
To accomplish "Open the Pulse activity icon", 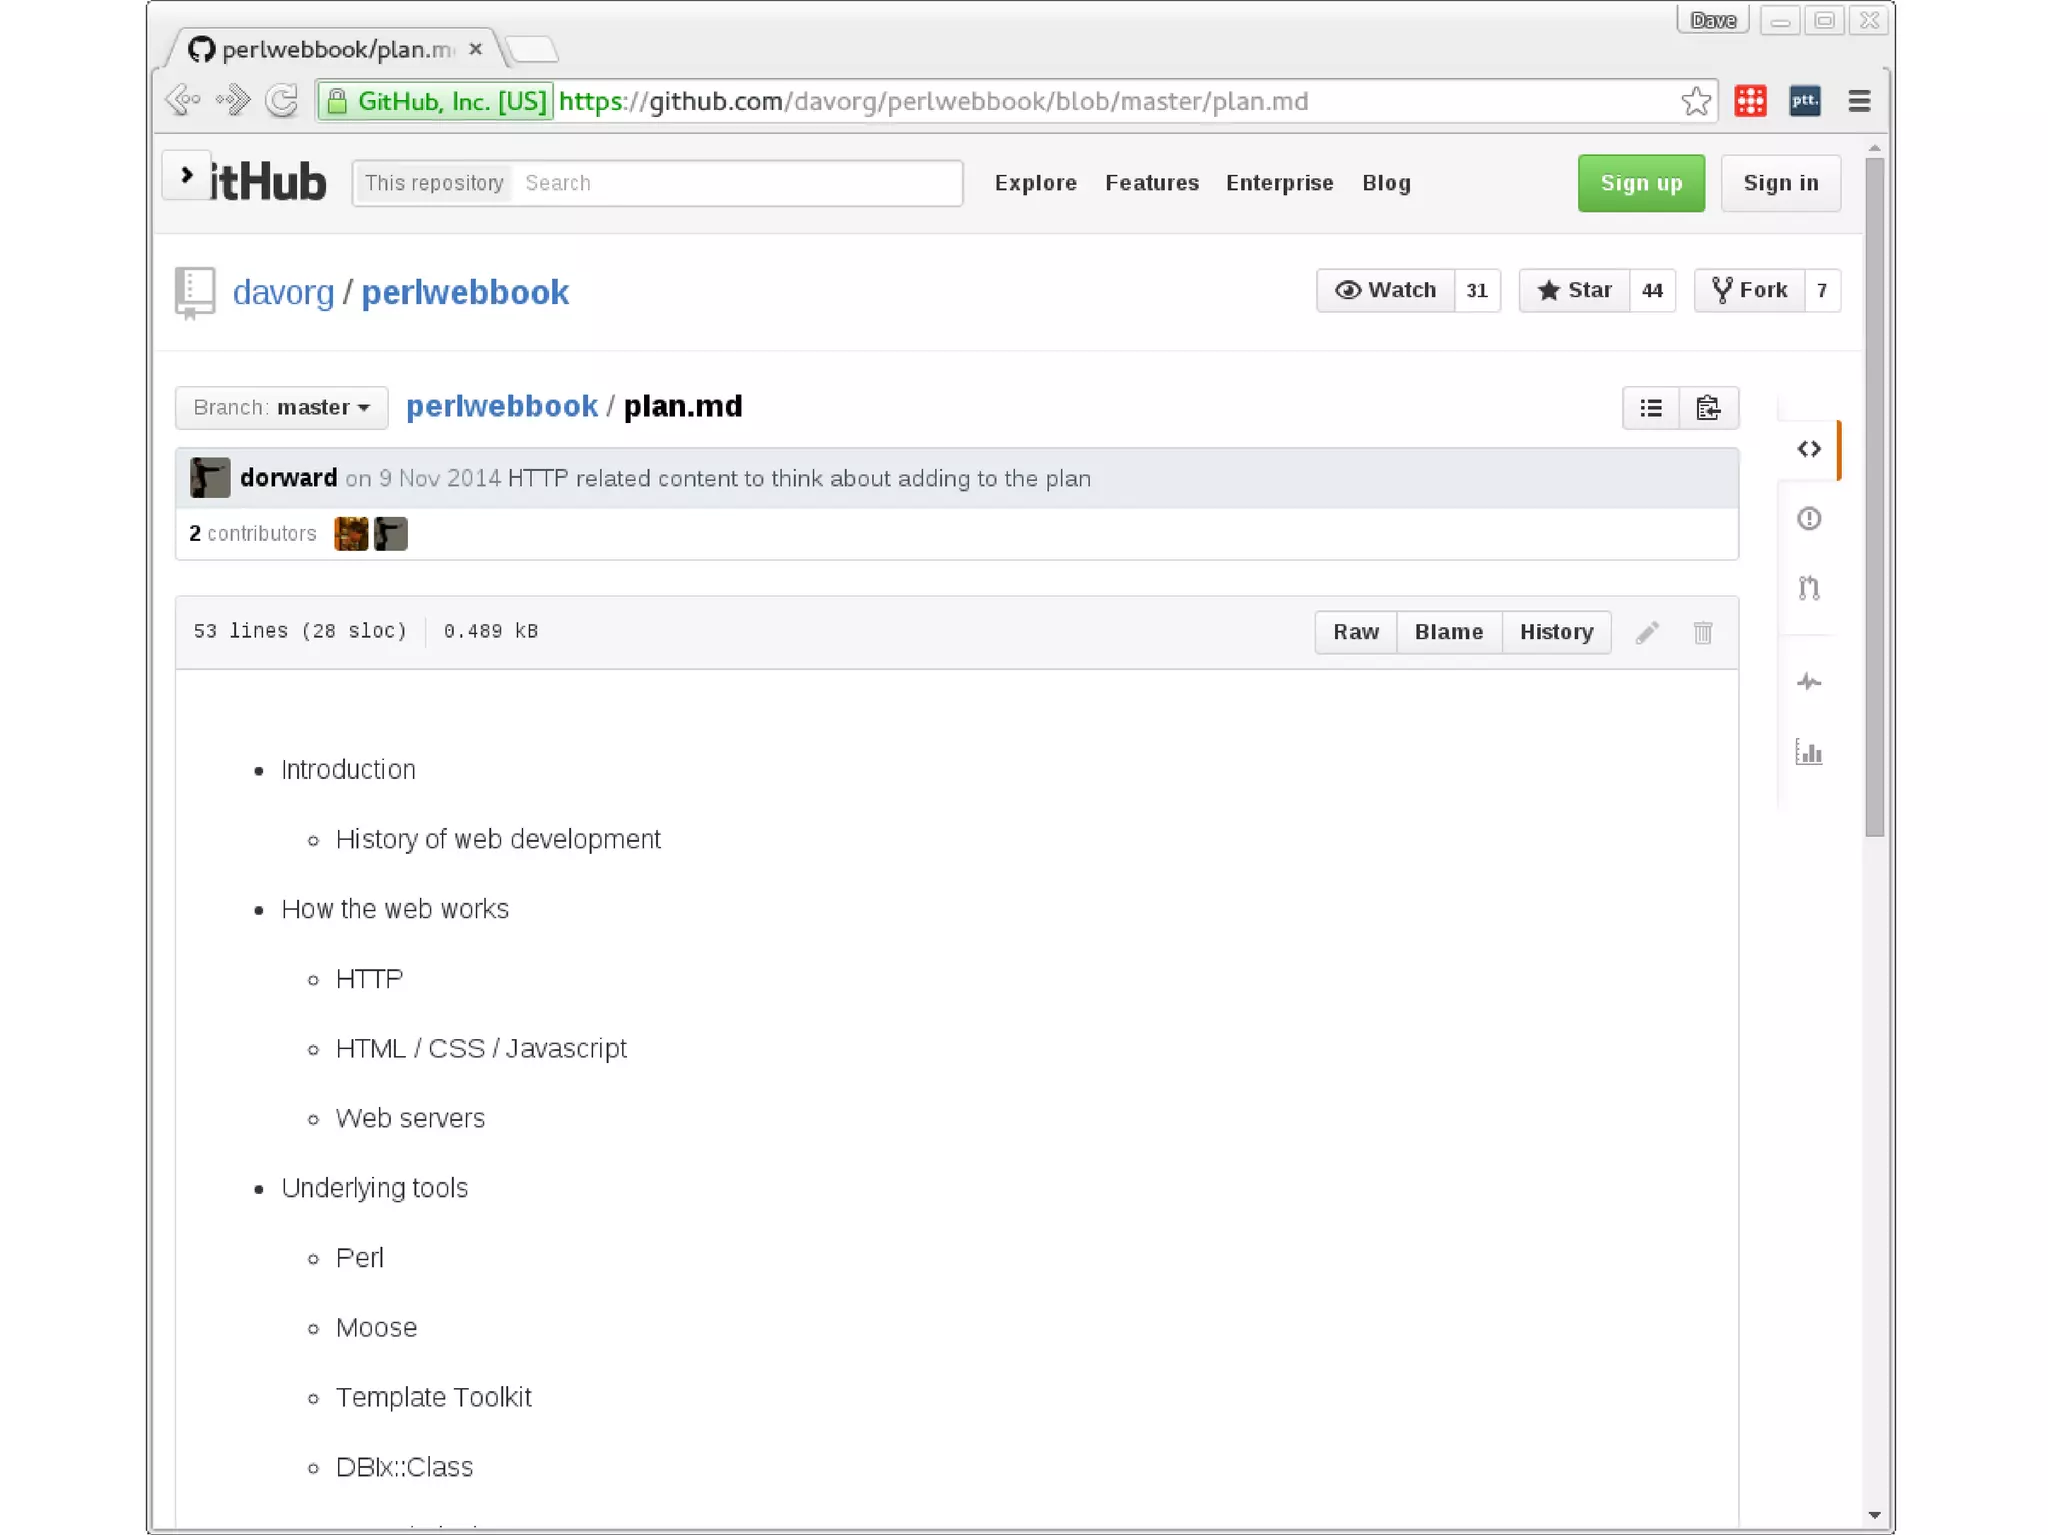I will pos(1808,682).
